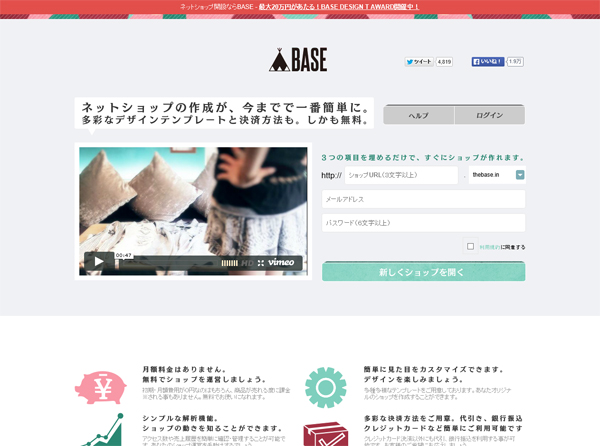The width and height of the screenshot is (600, 446).
Task: Click the shop URL input field
Action: [x=402, y=175]
